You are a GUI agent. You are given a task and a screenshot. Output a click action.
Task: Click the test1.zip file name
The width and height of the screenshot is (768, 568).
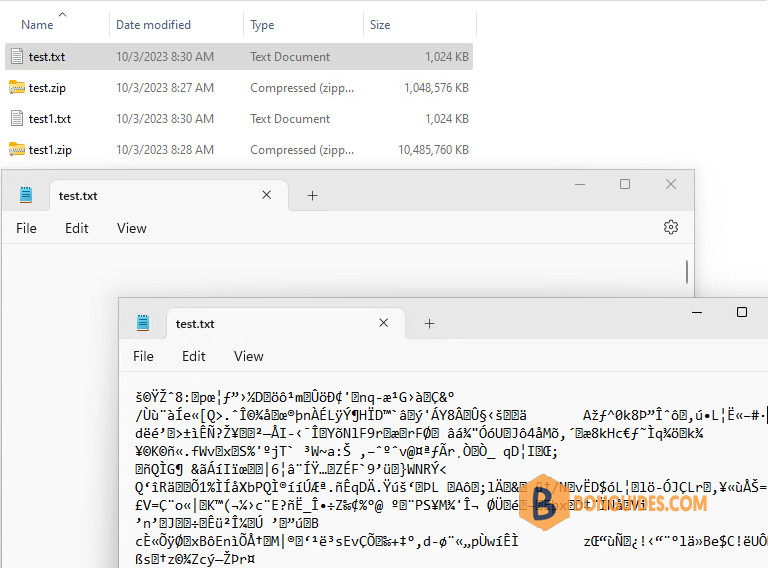click(x=50, y=150)
